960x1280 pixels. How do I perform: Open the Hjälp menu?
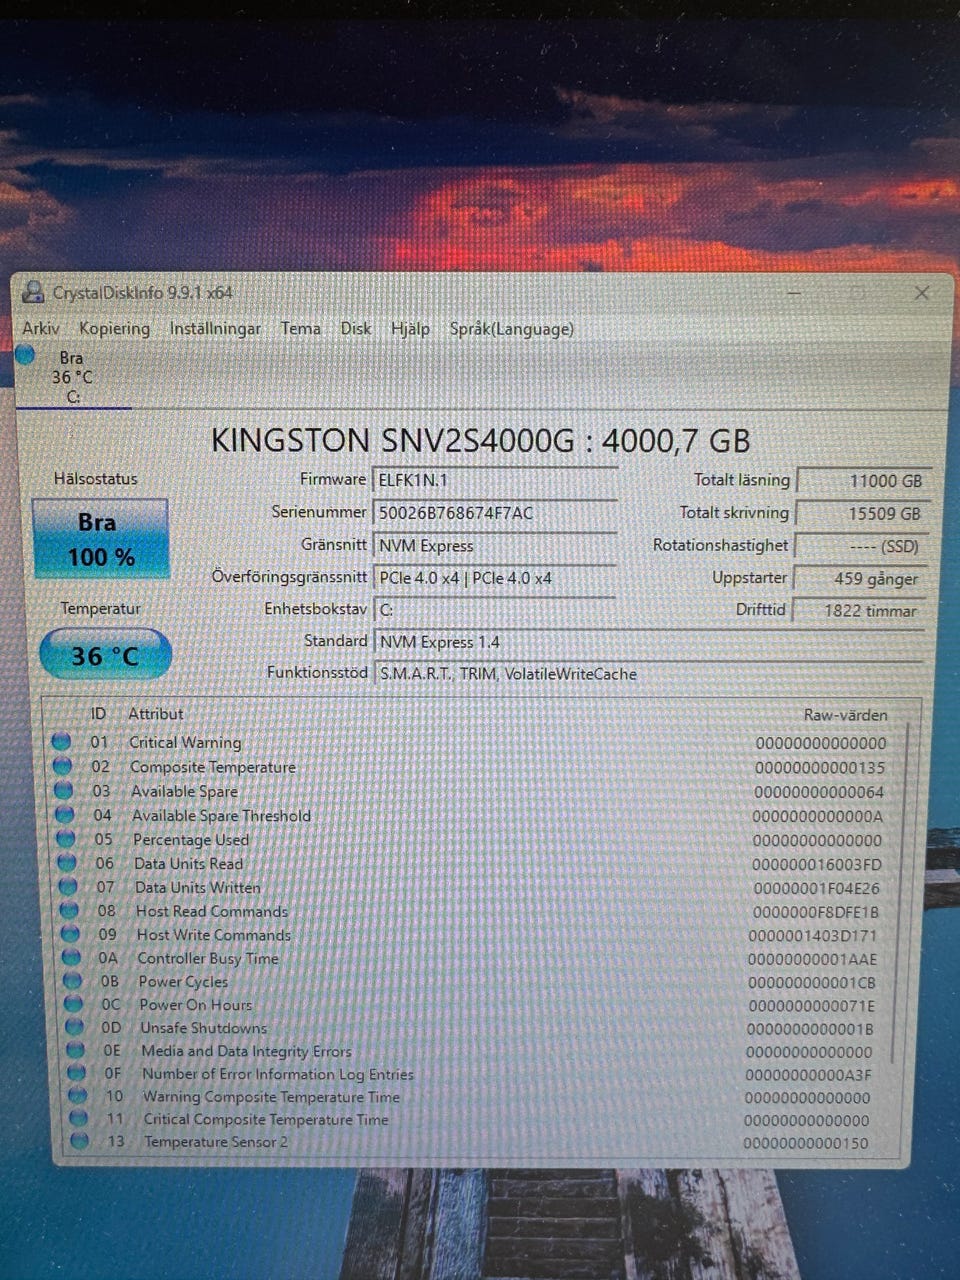pyautogui.click(x=410, y=328)
